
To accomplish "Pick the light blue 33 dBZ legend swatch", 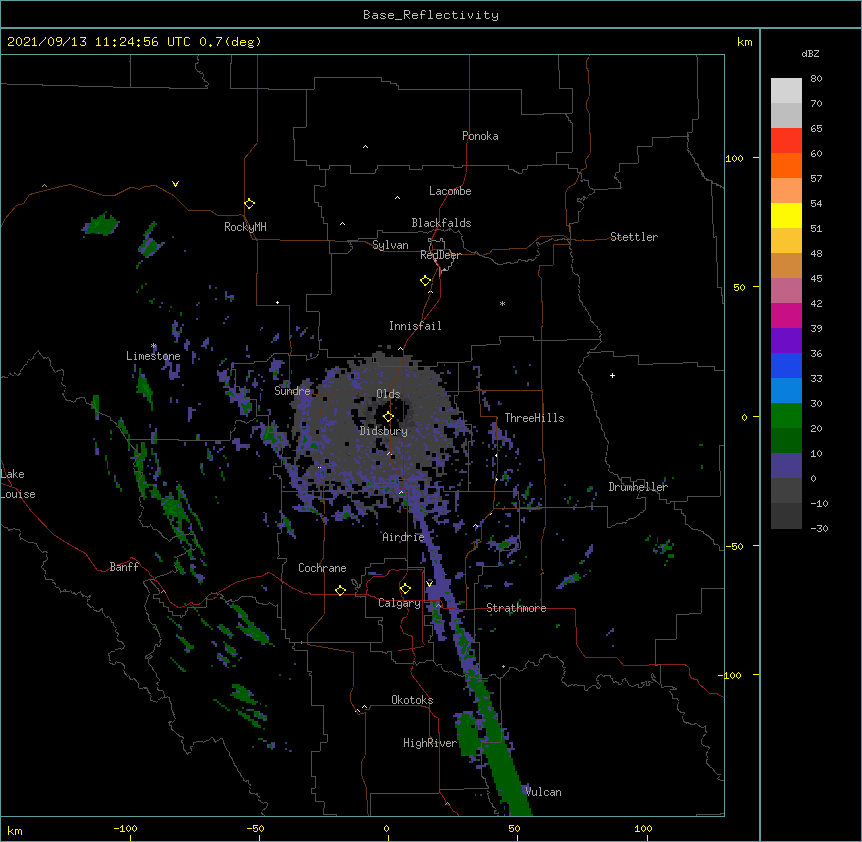I will click(x=786, y=391).
